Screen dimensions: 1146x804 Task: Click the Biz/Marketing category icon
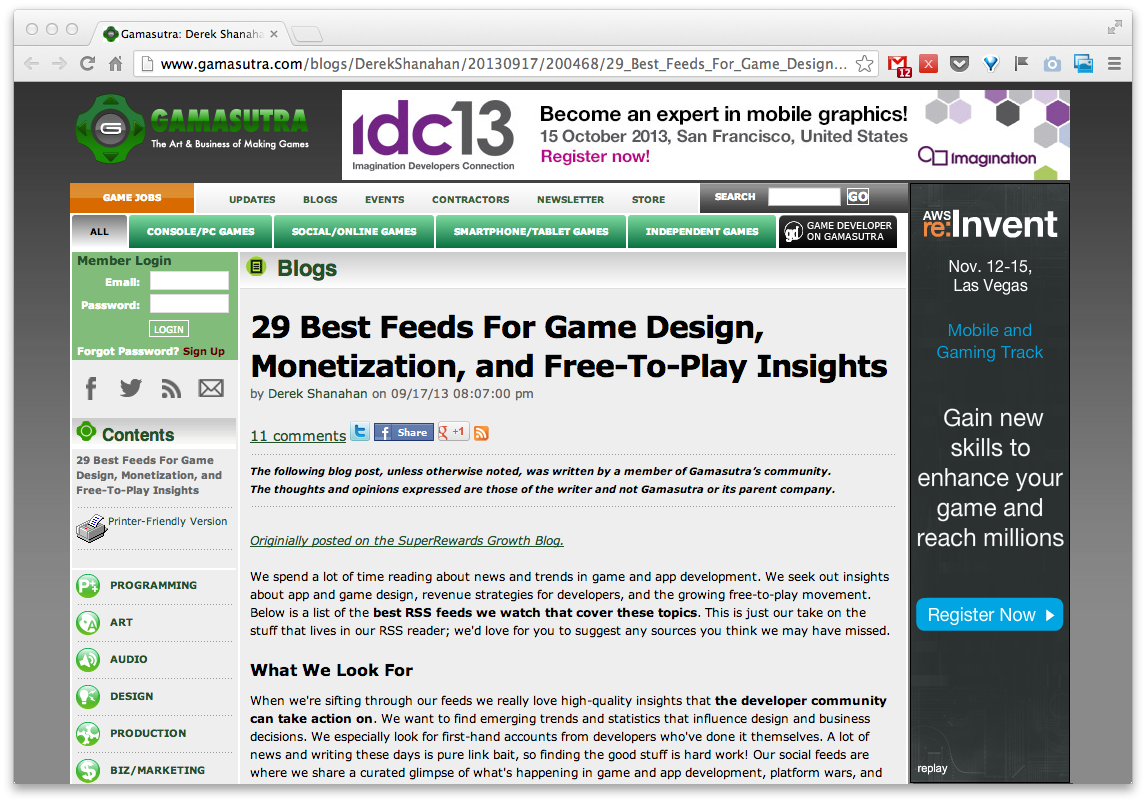click(88, 770)
